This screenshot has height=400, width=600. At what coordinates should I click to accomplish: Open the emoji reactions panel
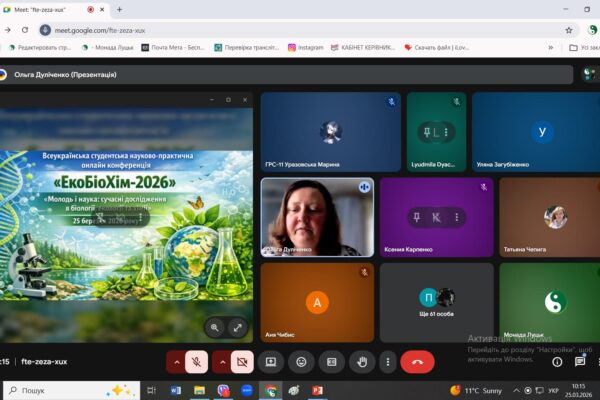point(301,361)
